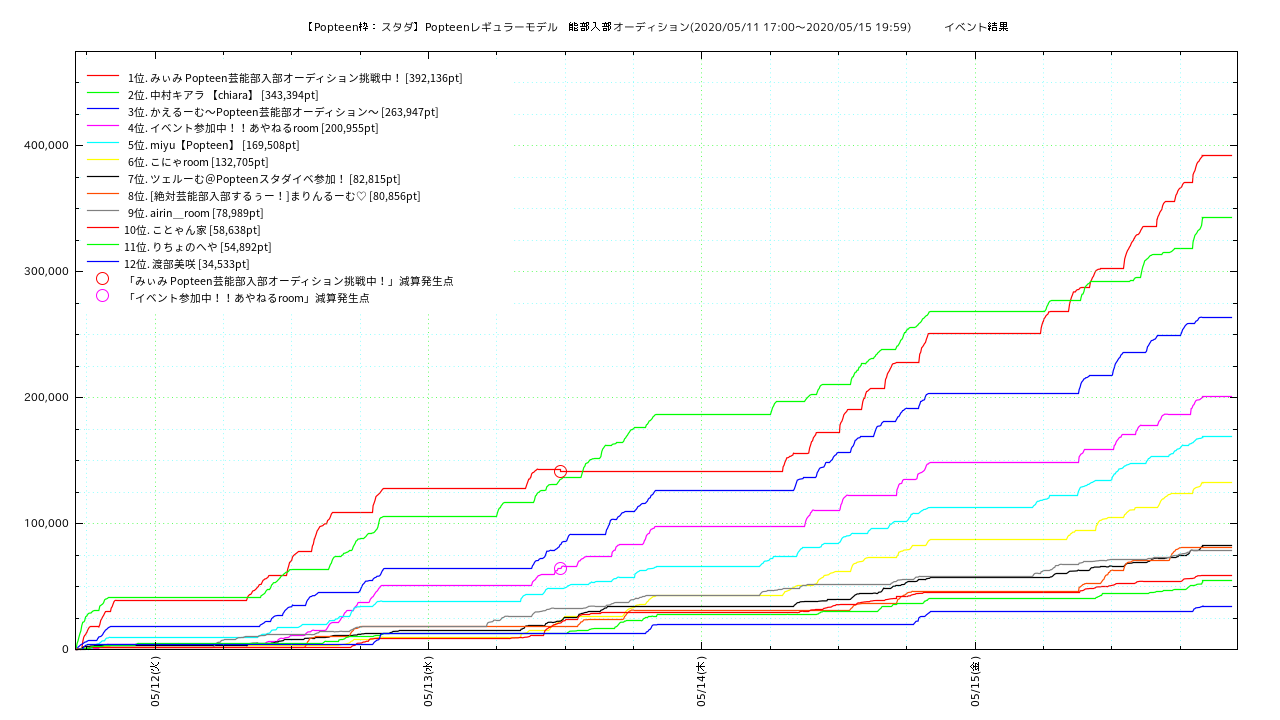Click the 100,000 y-axis label
Viewport: 1280px width, 720px height.
(x=45, y=523)
